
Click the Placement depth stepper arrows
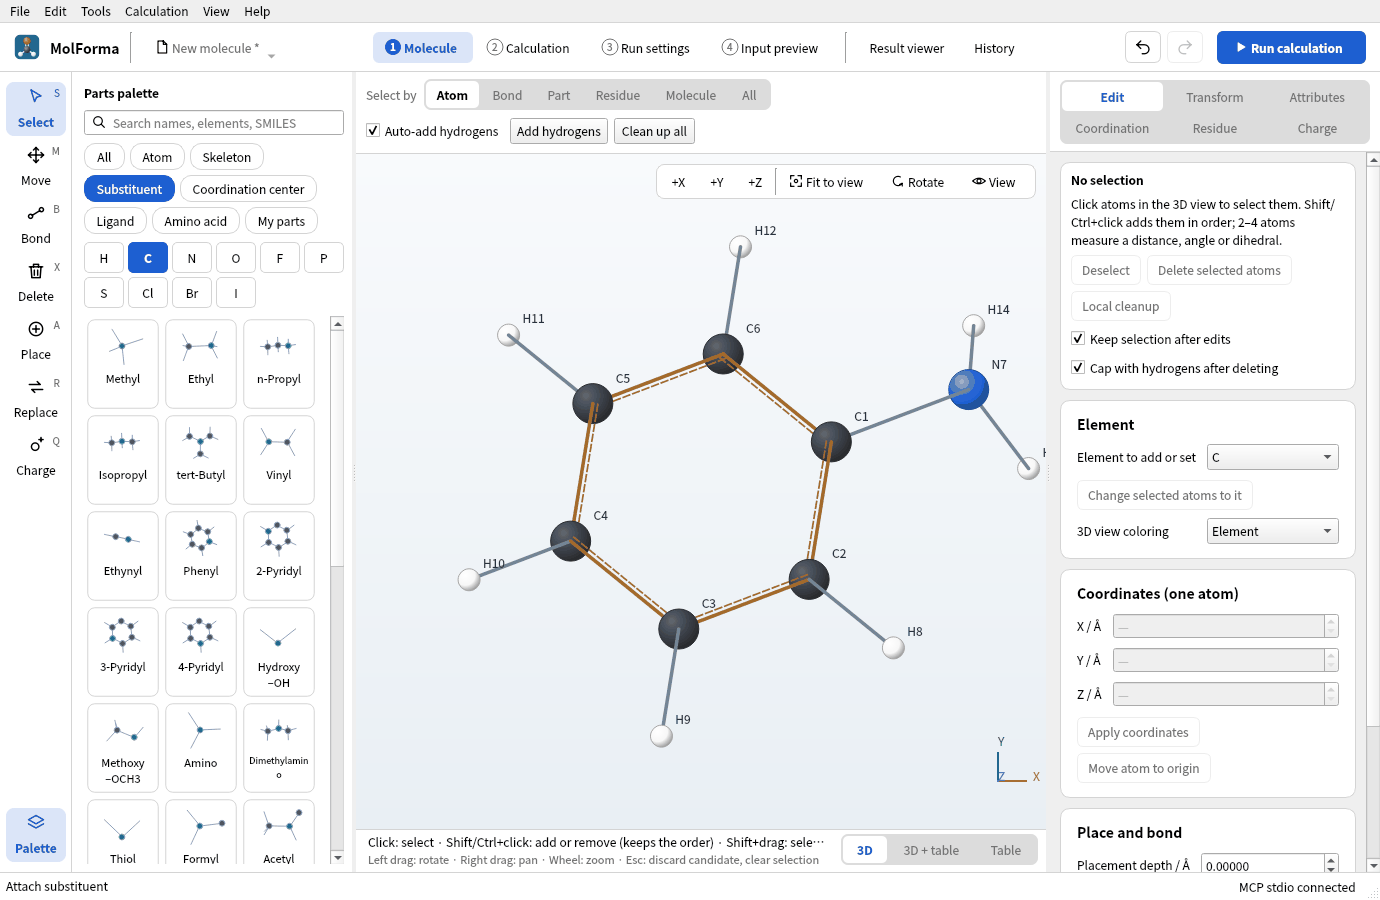1331,866
